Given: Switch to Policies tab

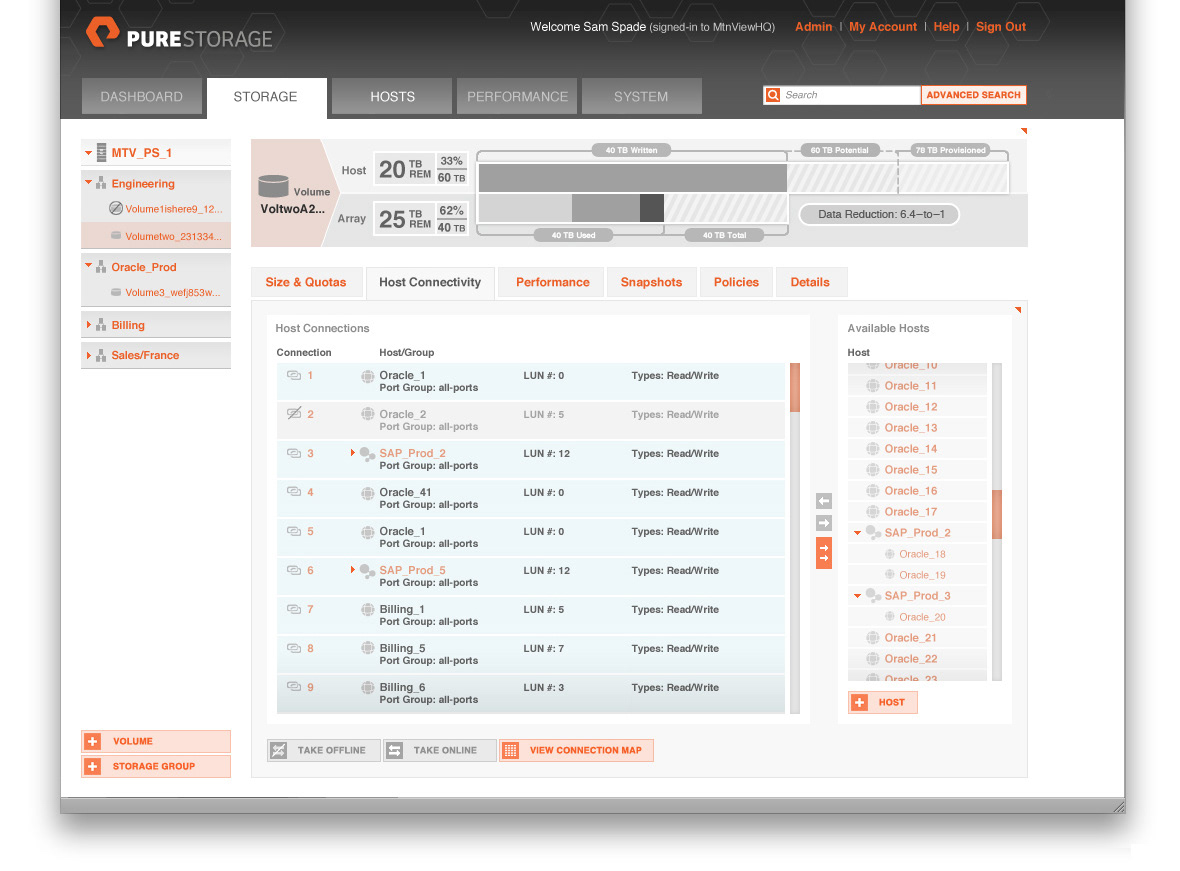Looking at the screenshot, I should [736, 282].
